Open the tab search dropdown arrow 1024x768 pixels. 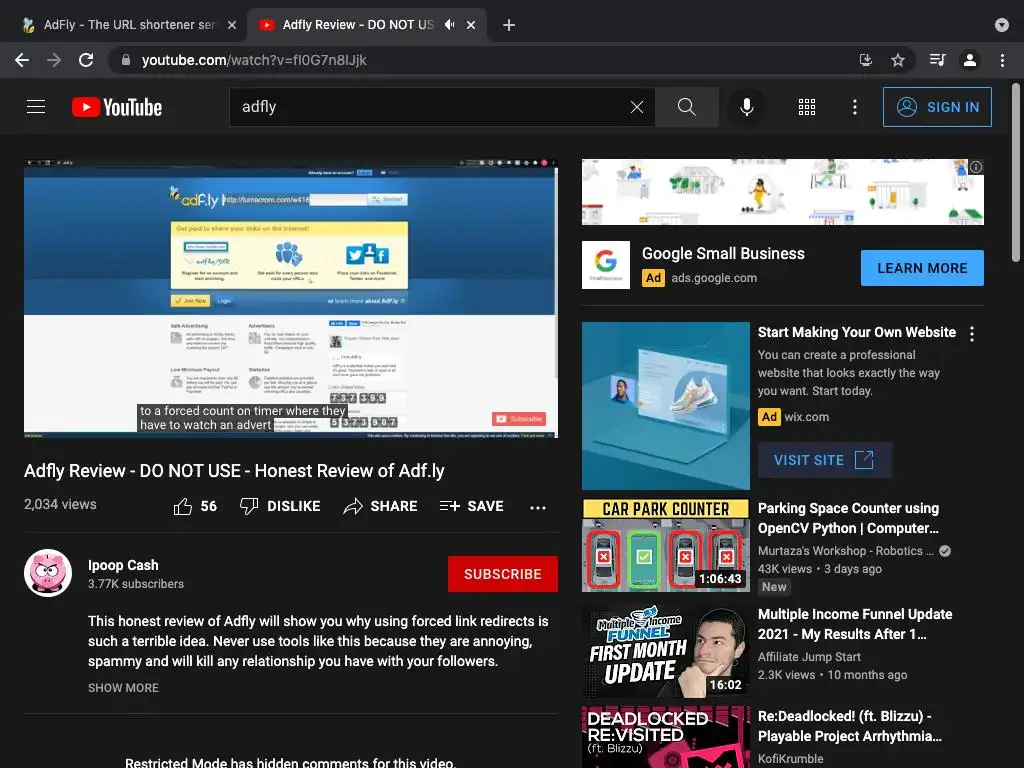click(1002, 25)
